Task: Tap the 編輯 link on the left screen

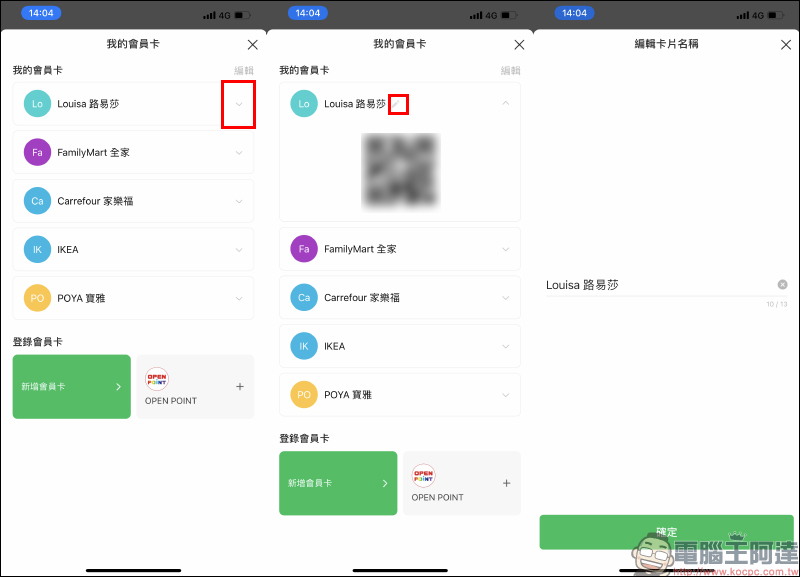Action: (243, 71)
